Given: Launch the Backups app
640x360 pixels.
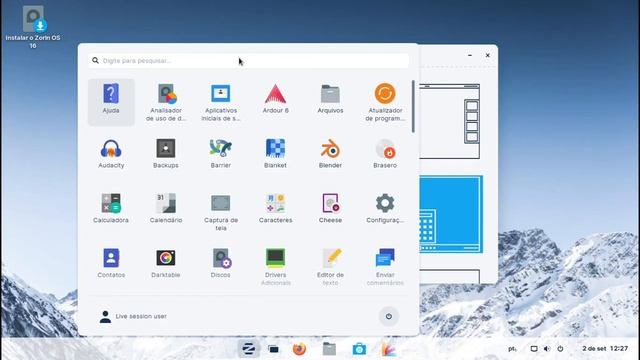Looking at the screenshot, I should tap(166, 154).
